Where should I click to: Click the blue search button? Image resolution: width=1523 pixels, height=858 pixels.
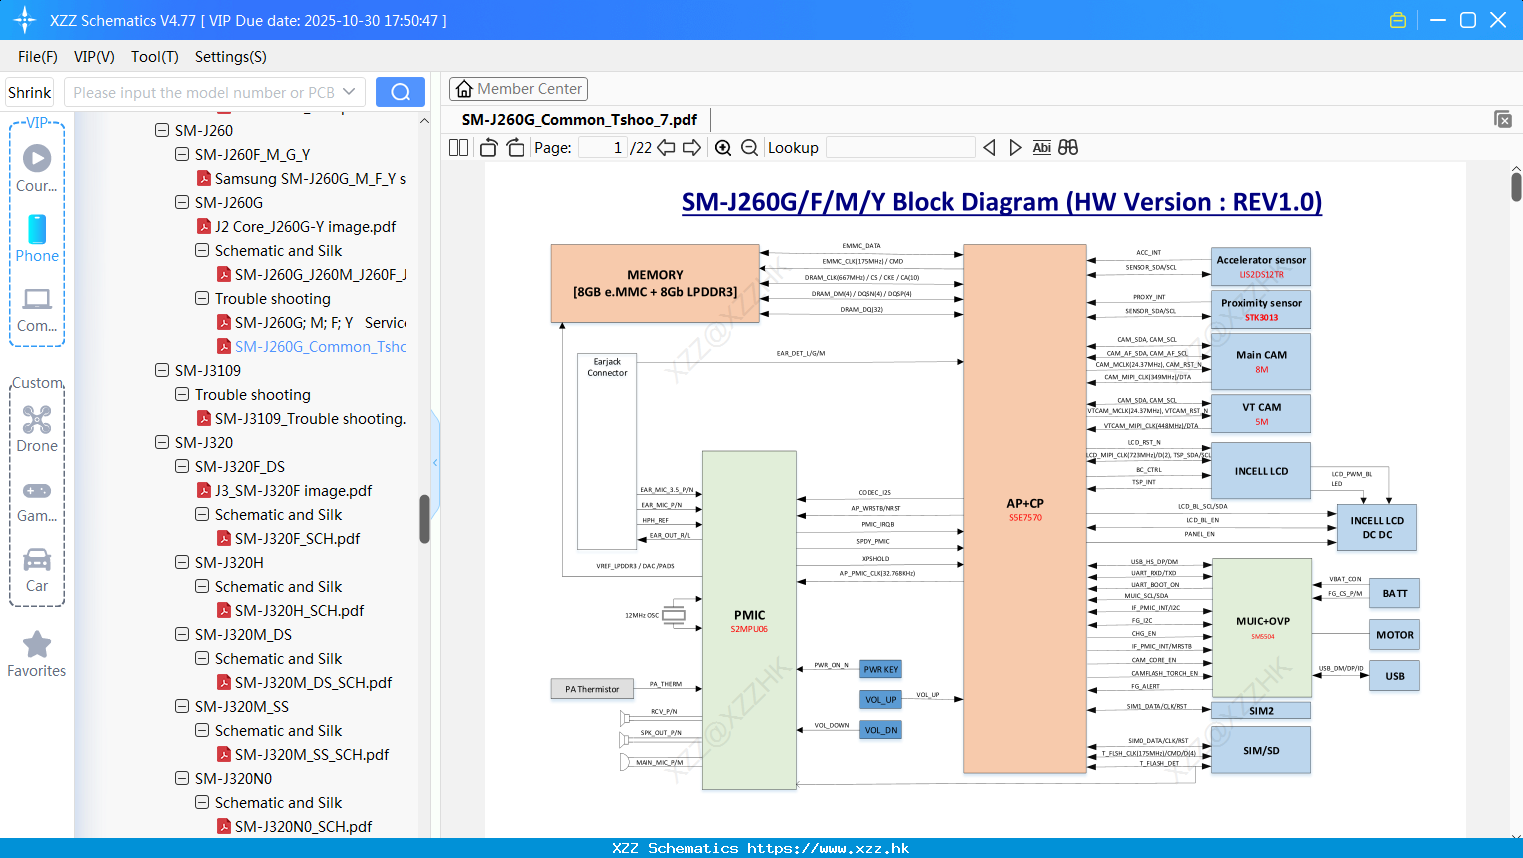pos(400,92)
